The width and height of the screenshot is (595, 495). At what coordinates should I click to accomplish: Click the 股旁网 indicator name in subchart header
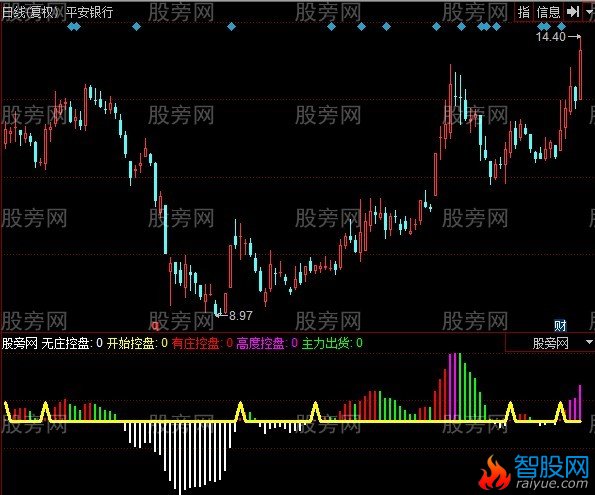(x=20, y=343)
